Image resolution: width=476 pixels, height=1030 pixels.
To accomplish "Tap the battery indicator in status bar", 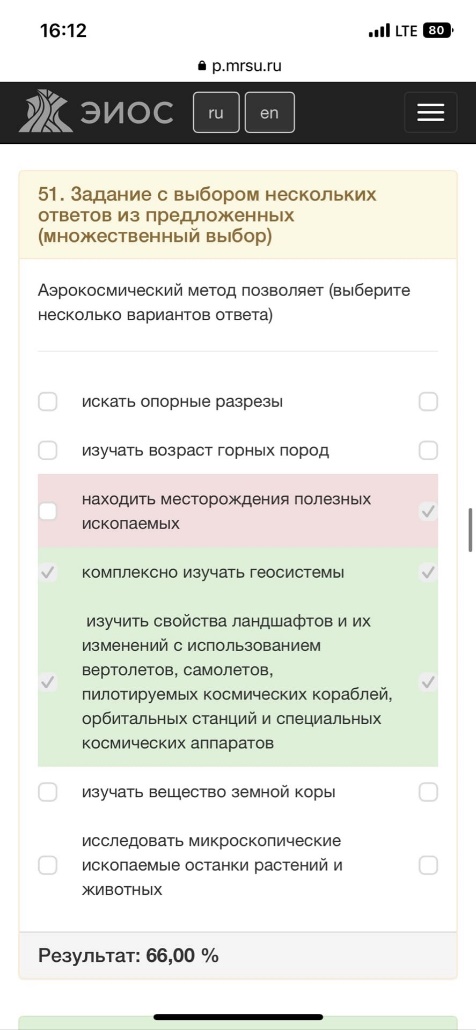I will [x=437, y=31].
